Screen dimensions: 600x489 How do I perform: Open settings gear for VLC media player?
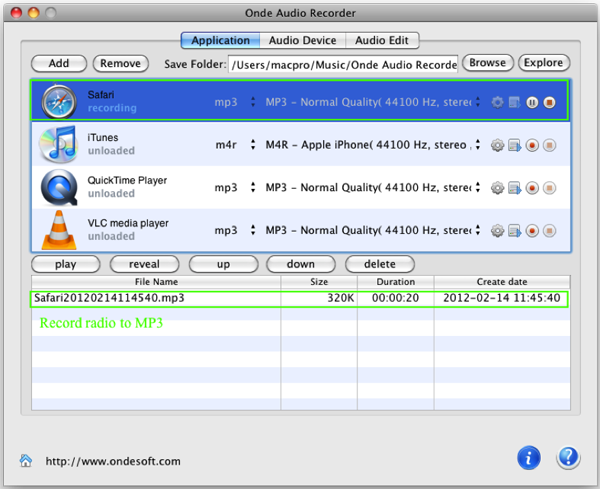click(x=498, y=231)
